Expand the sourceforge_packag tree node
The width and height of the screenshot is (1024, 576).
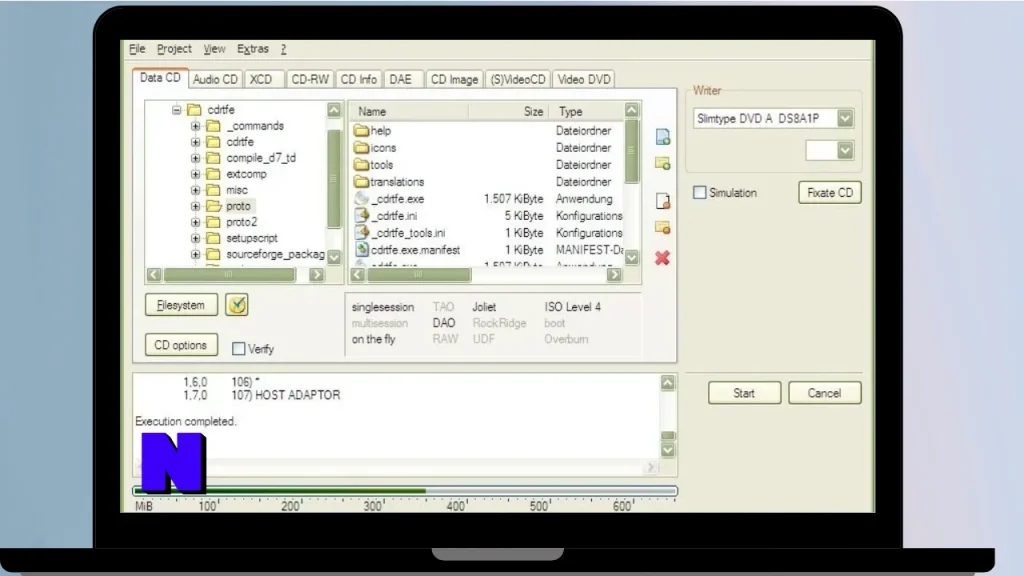[x=195, y=254]
